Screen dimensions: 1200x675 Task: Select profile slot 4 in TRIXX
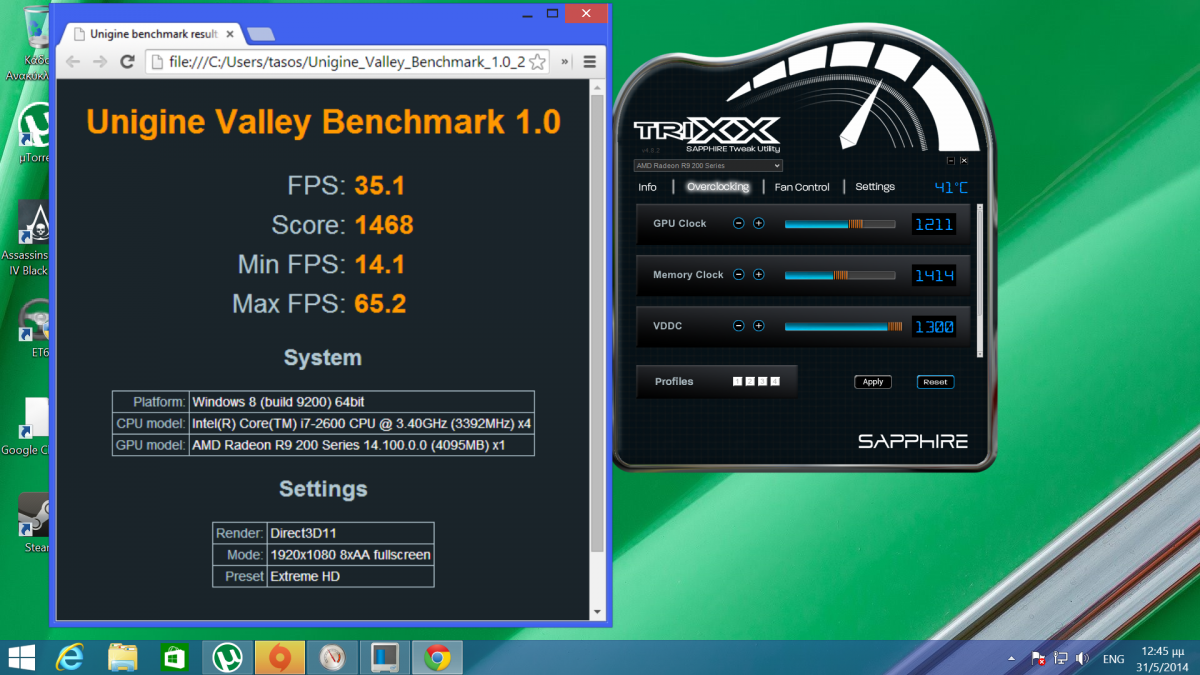775,381
